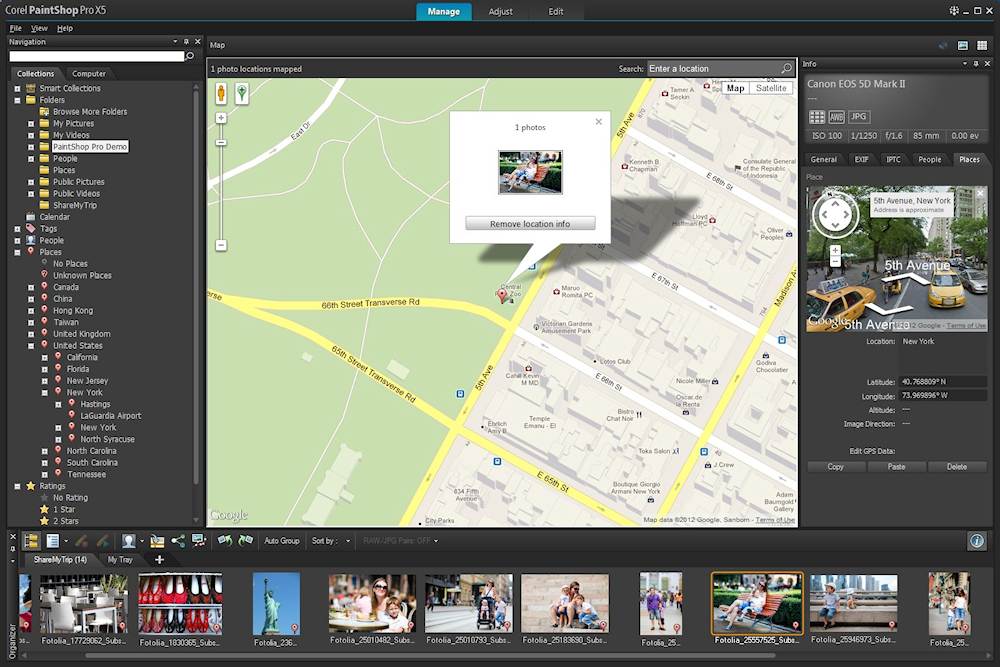Image resolution: width=1000 pixels, height=667 pixels.
Task: Click the Auto Group toggle
Action: [281, 541]
